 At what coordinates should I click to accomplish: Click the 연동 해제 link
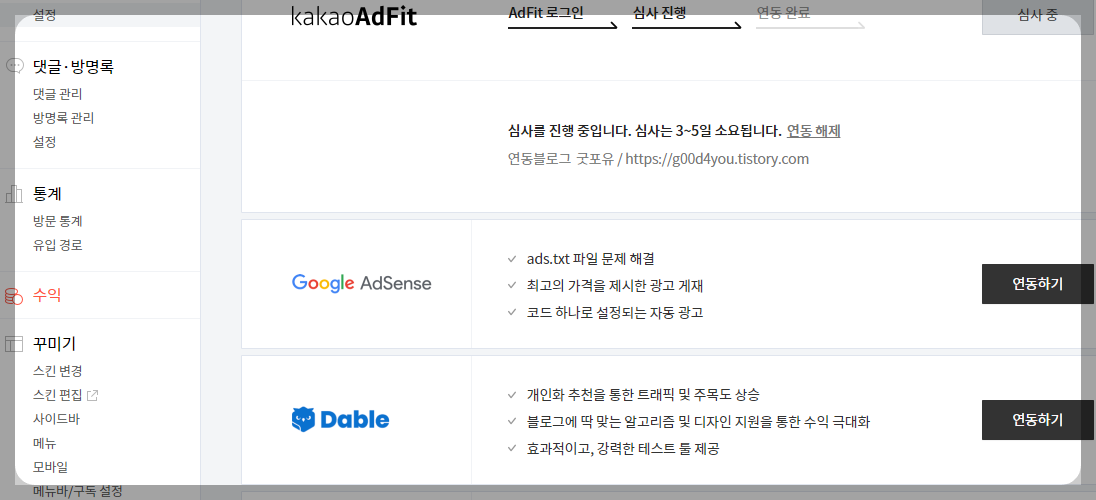[x=814, y=131]
